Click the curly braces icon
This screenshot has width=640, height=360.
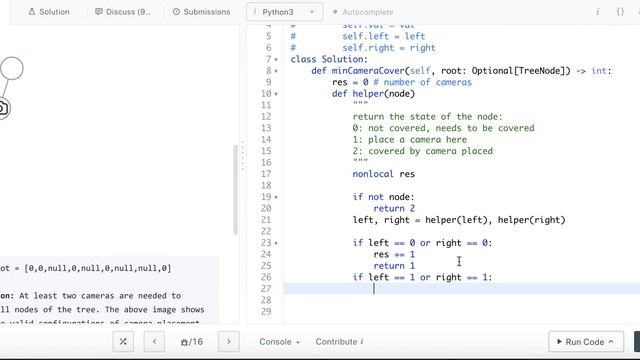pos(620,12)
